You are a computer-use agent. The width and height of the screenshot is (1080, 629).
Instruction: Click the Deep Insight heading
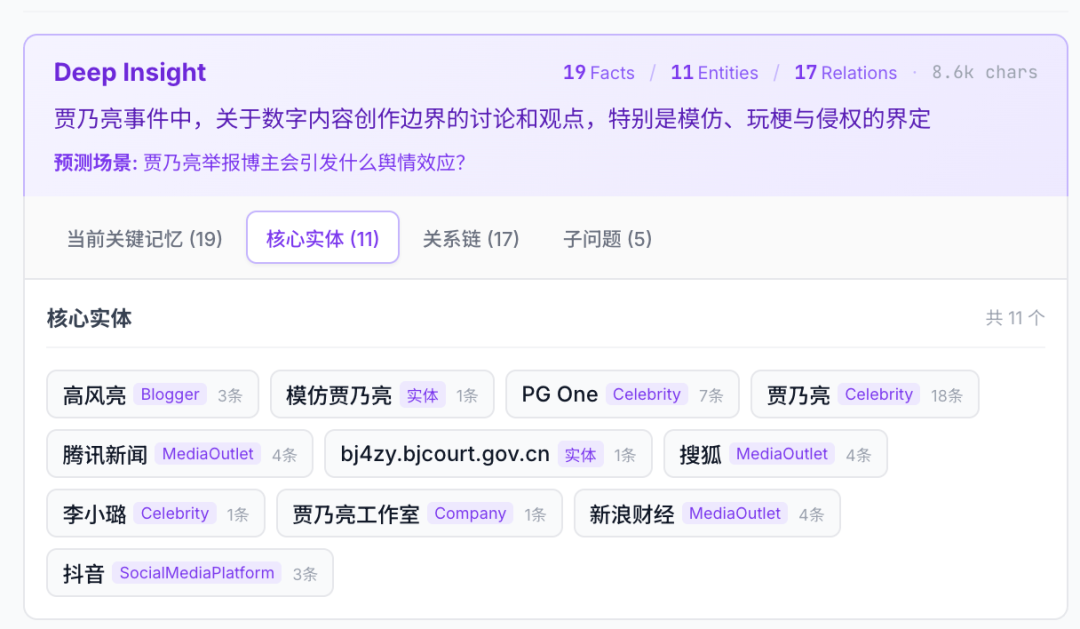click(130, 73)
